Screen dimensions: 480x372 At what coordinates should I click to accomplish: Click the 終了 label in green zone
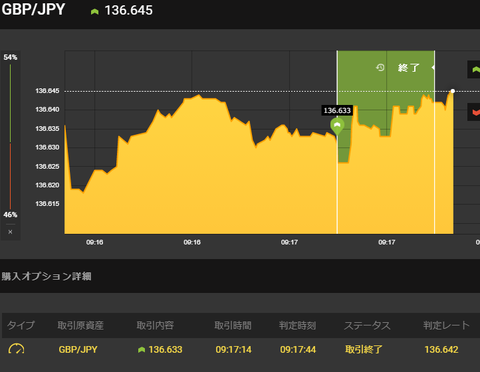[x=408, y=68]
